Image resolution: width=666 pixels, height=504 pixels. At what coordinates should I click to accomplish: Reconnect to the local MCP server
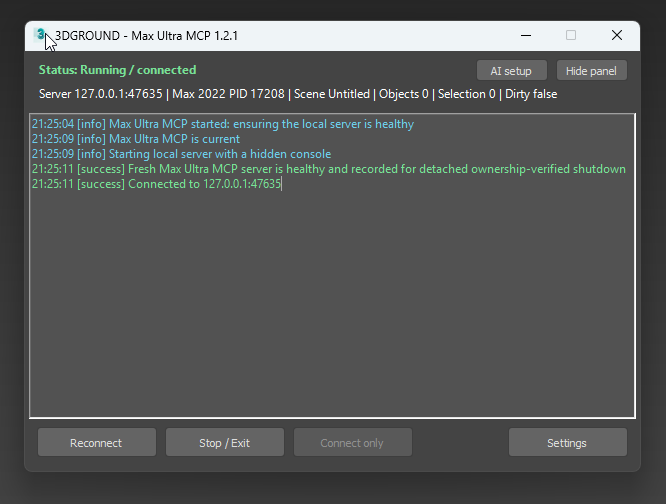click(x=96, y=442)
